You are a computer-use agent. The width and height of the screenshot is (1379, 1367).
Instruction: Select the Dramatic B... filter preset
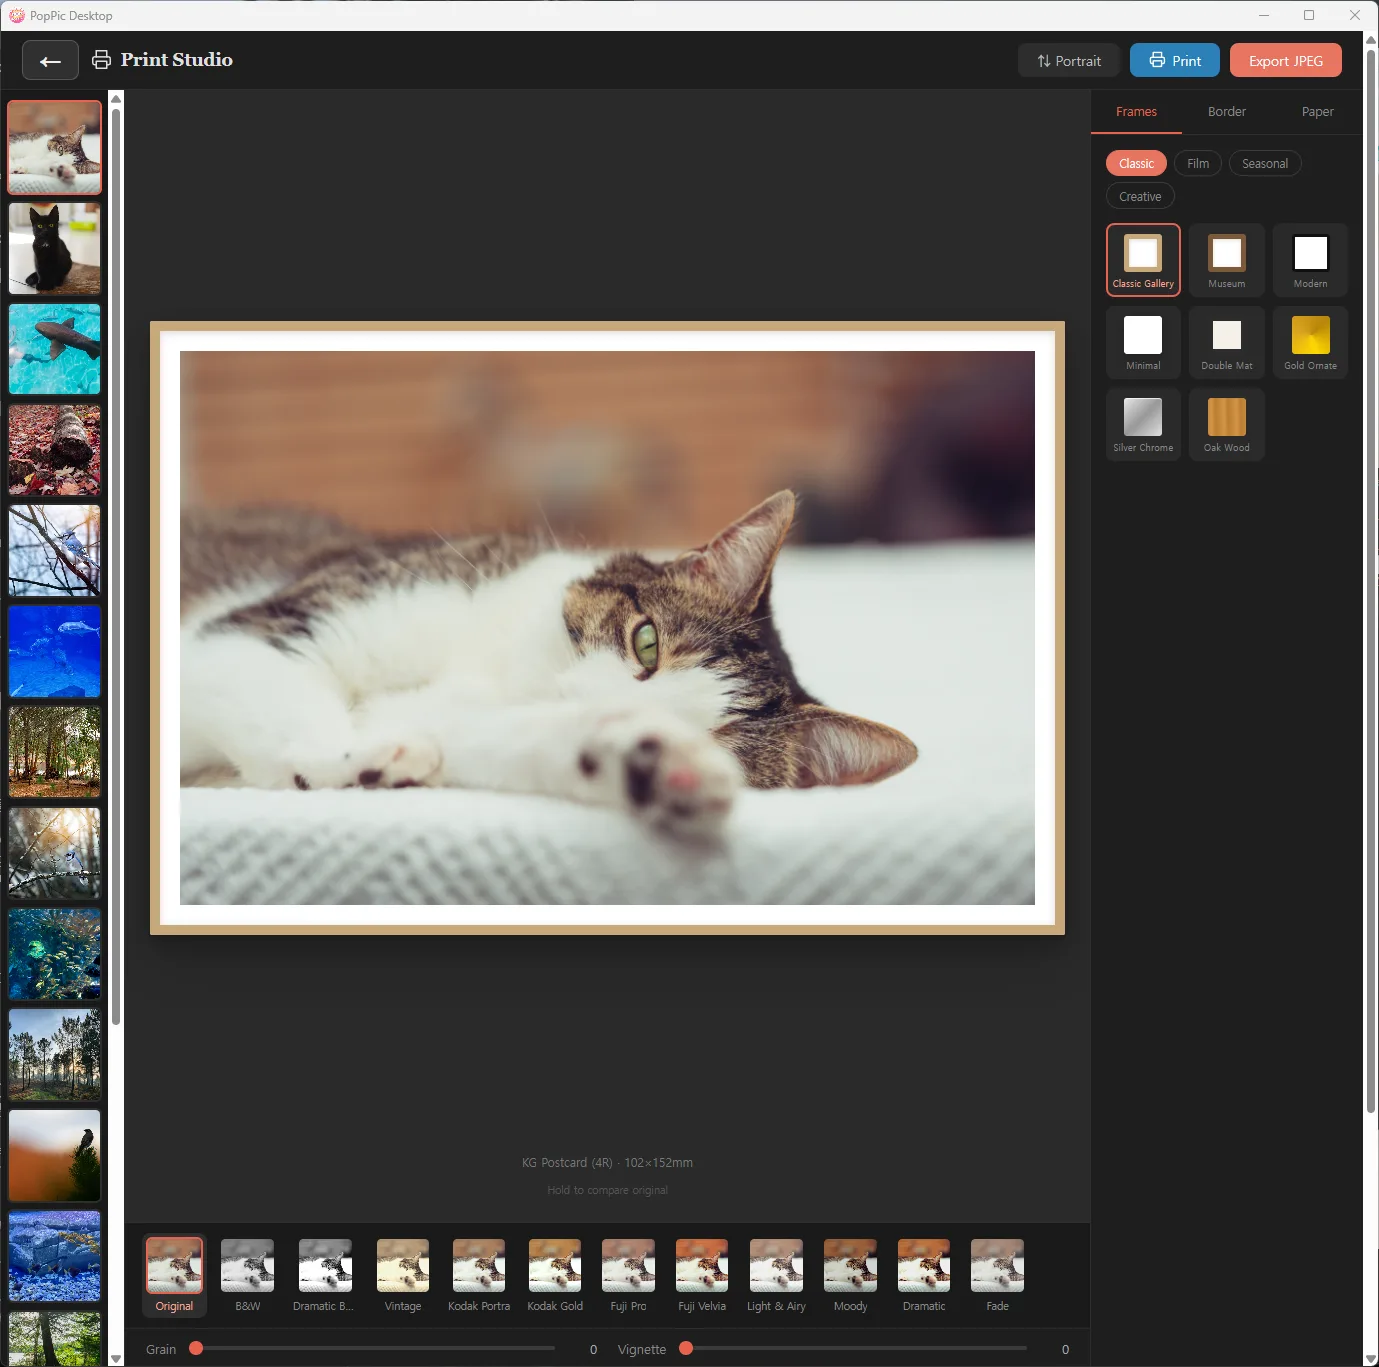pyautogui.click(x=324, y=1276)
